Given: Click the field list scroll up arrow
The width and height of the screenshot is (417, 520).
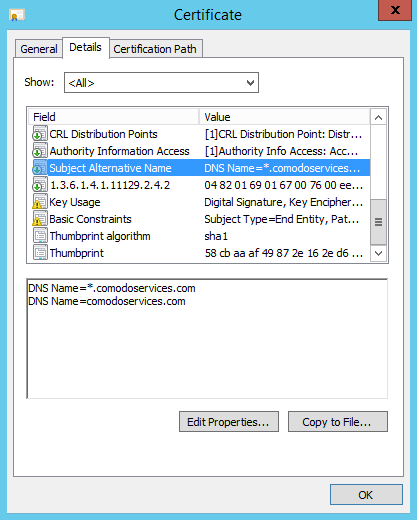Looking at the screenshot, I should pos(378,117).
